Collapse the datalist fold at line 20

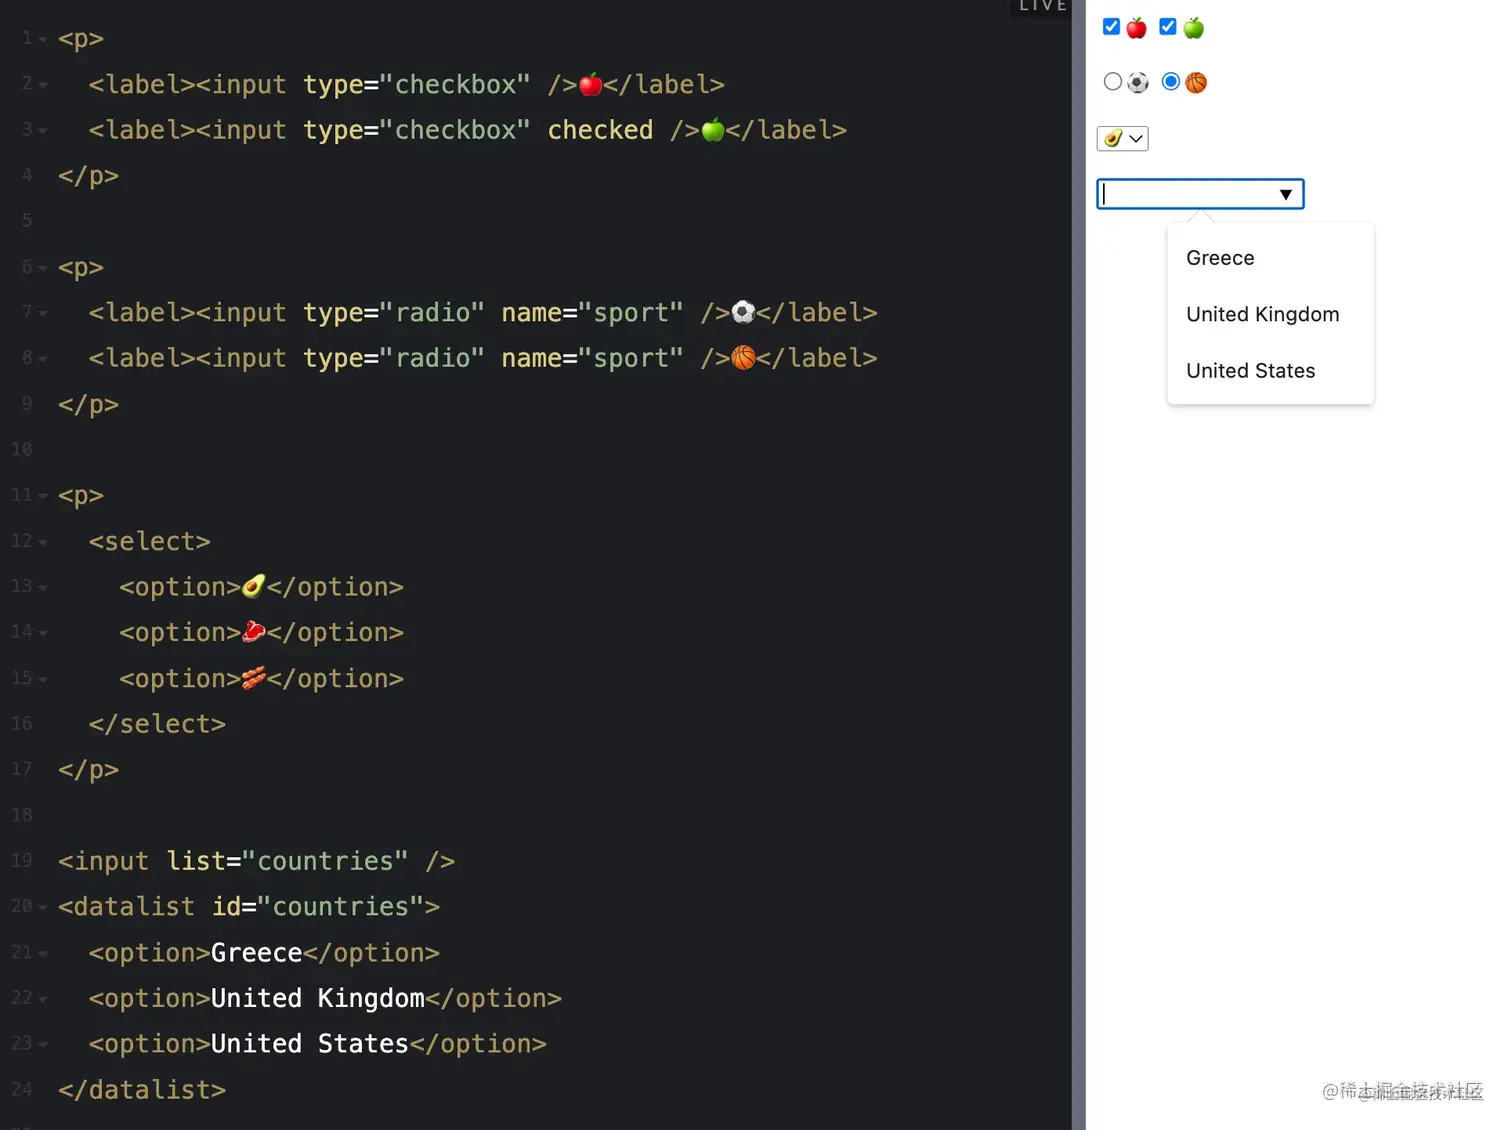point(43,908)
